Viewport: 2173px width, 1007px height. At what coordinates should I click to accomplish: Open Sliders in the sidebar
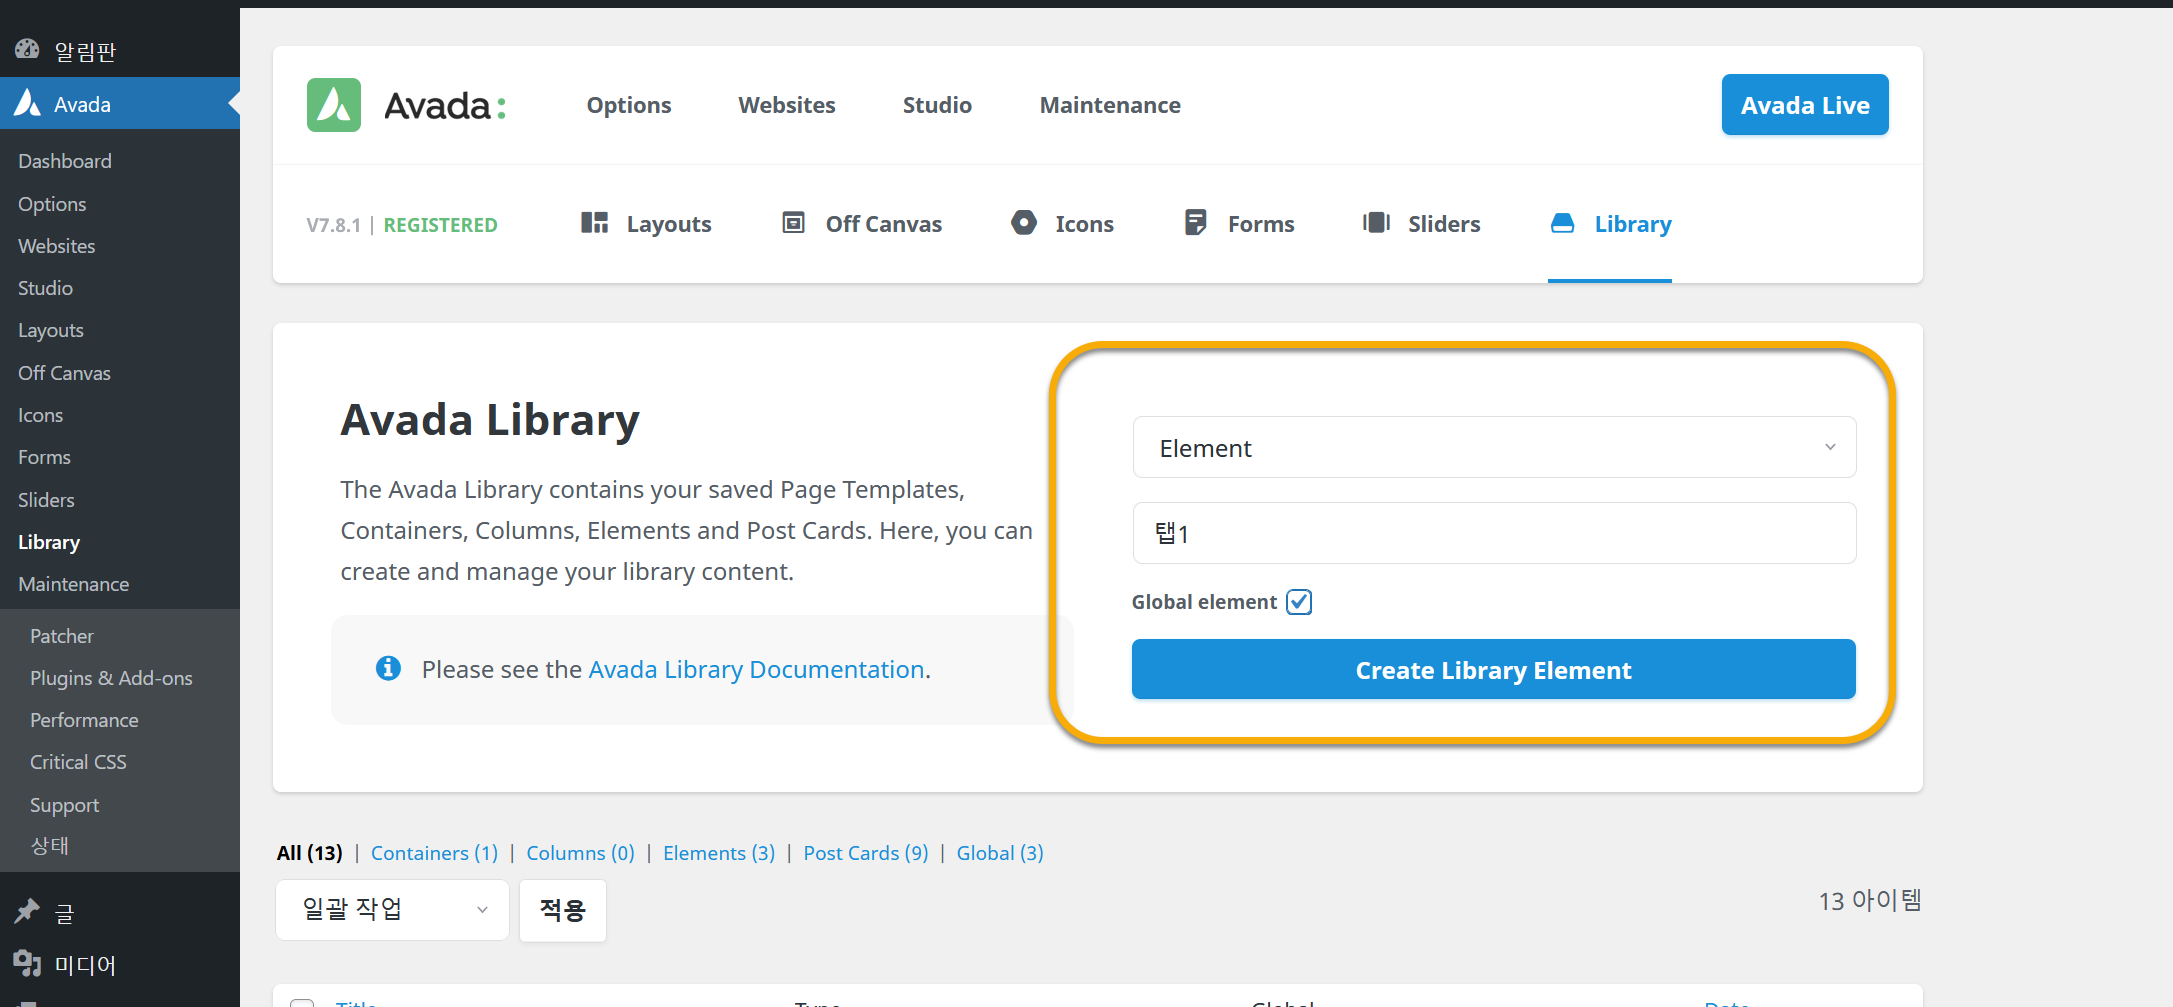coord(46,500)
